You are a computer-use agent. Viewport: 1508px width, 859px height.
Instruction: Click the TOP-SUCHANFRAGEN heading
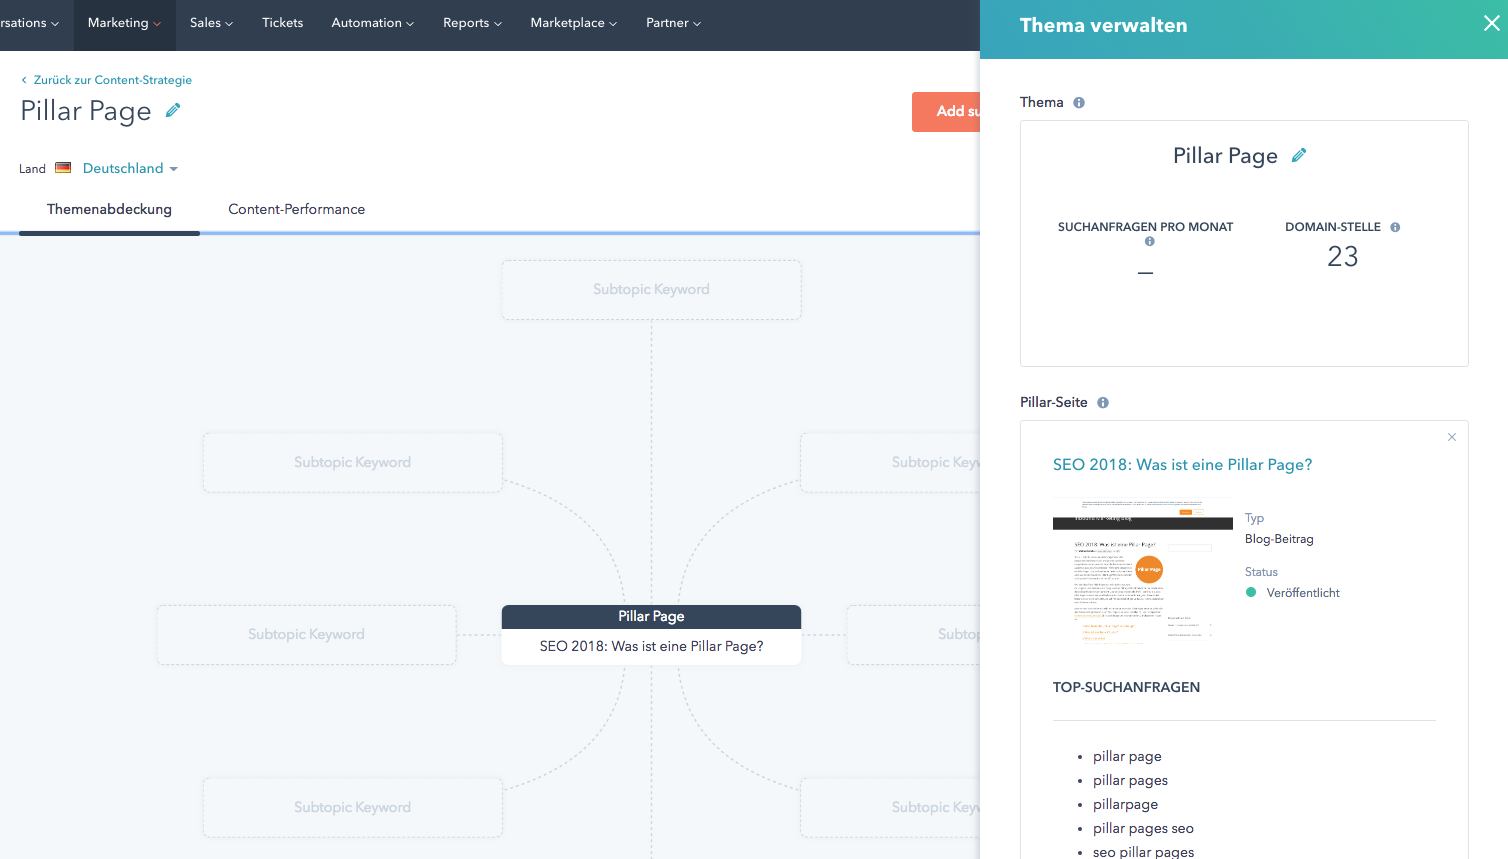click(x=1126, y=687)
